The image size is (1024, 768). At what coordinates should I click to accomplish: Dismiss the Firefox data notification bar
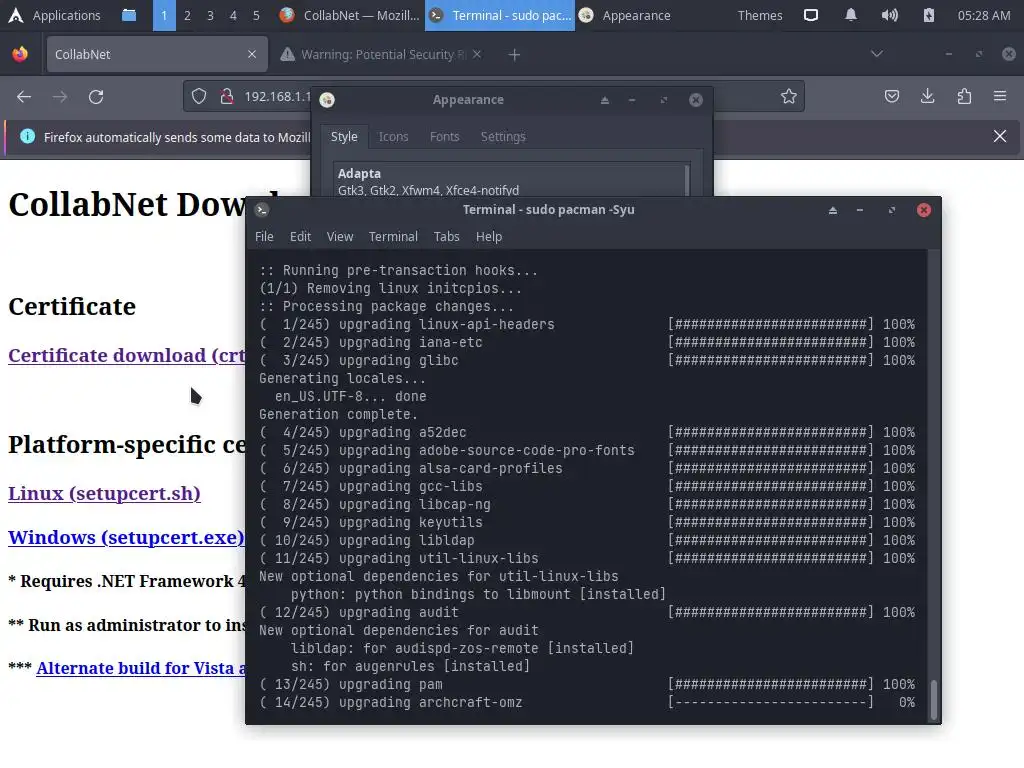click(x=1000, y=136)
